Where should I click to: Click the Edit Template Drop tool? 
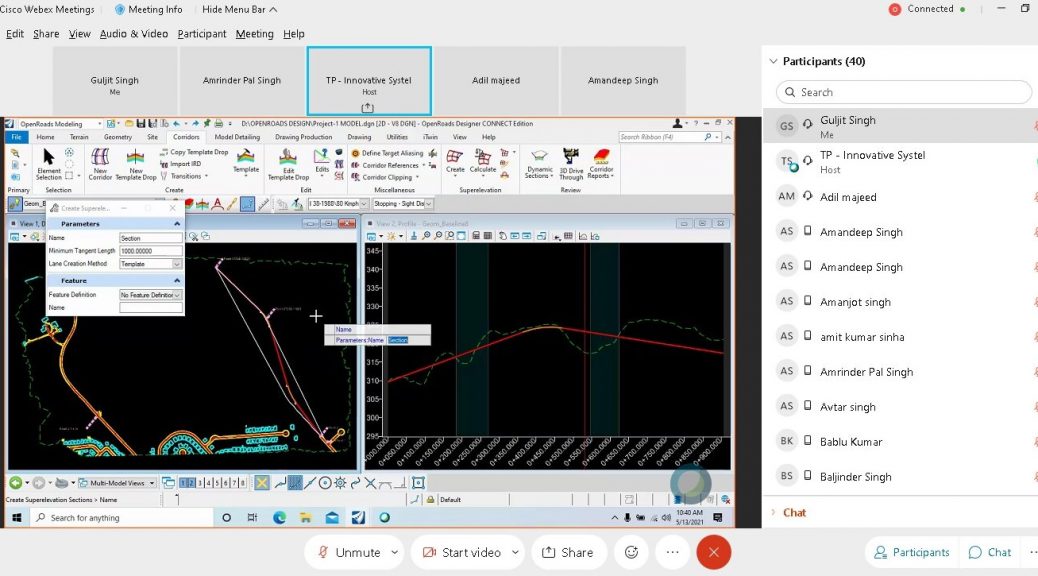click(x=288, y=164)
